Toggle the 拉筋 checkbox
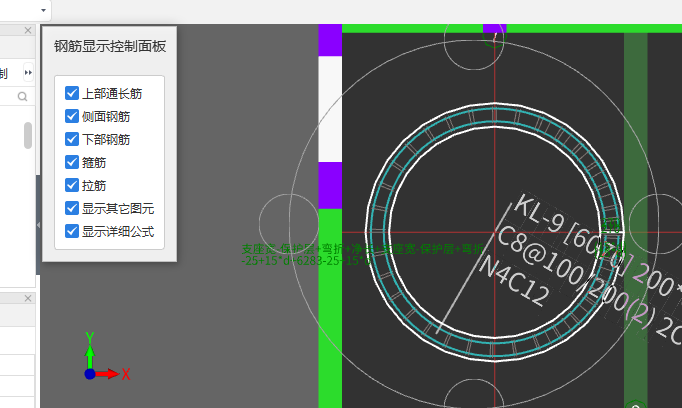Viewport: 682px width, 408px height. click(x=72, y=185)
